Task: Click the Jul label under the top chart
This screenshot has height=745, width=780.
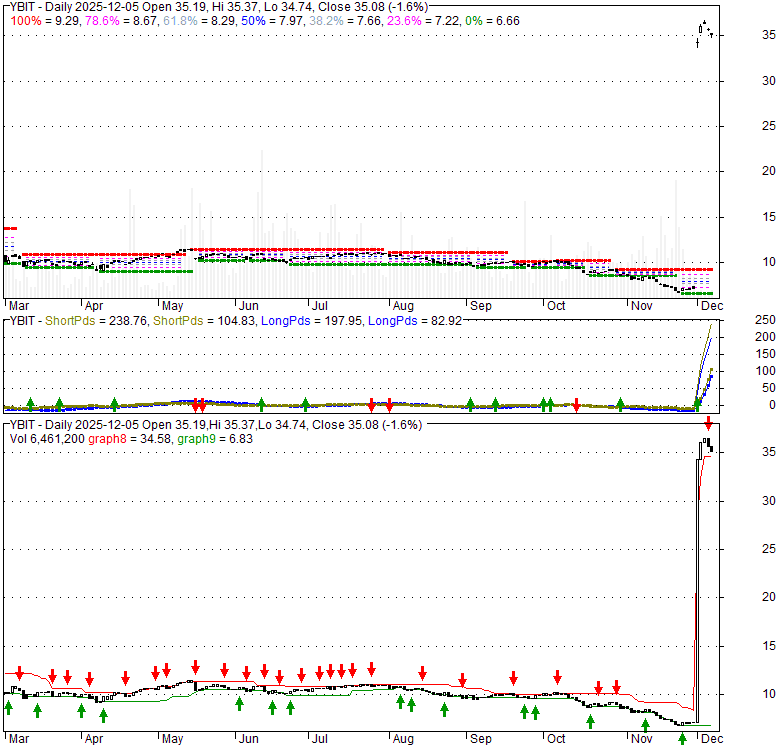Action: tap(320, 306)
